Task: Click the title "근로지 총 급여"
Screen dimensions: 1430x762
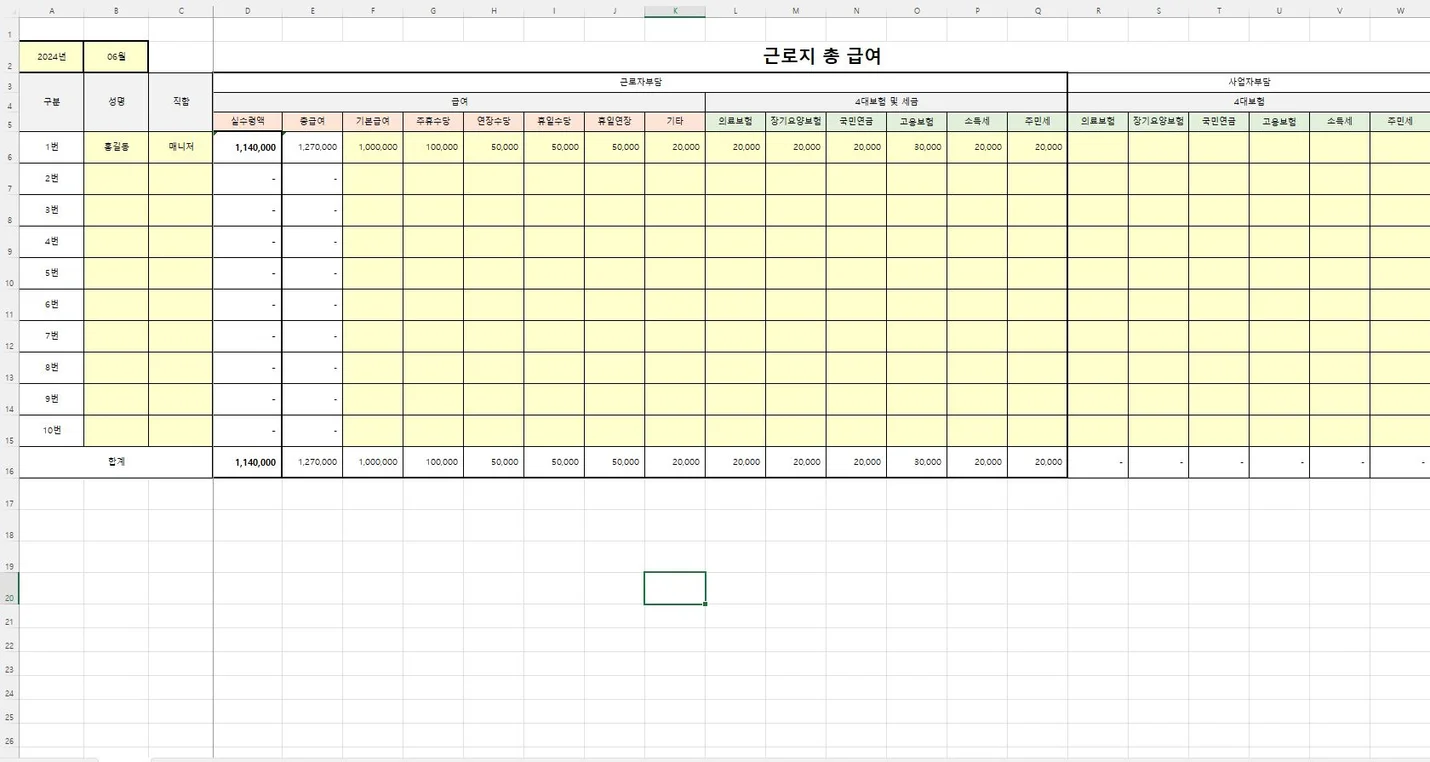Action: click(x=821, y=57)
